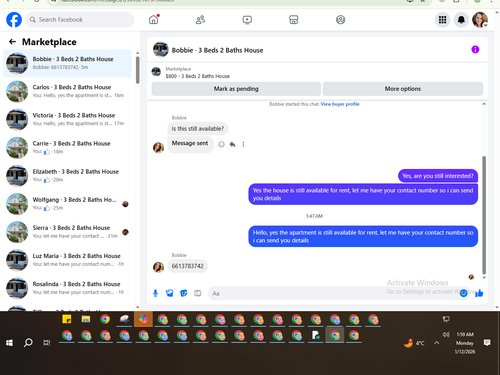Open Bobbie conversation in list
This screenshot has height=375, width=500.
68,63
